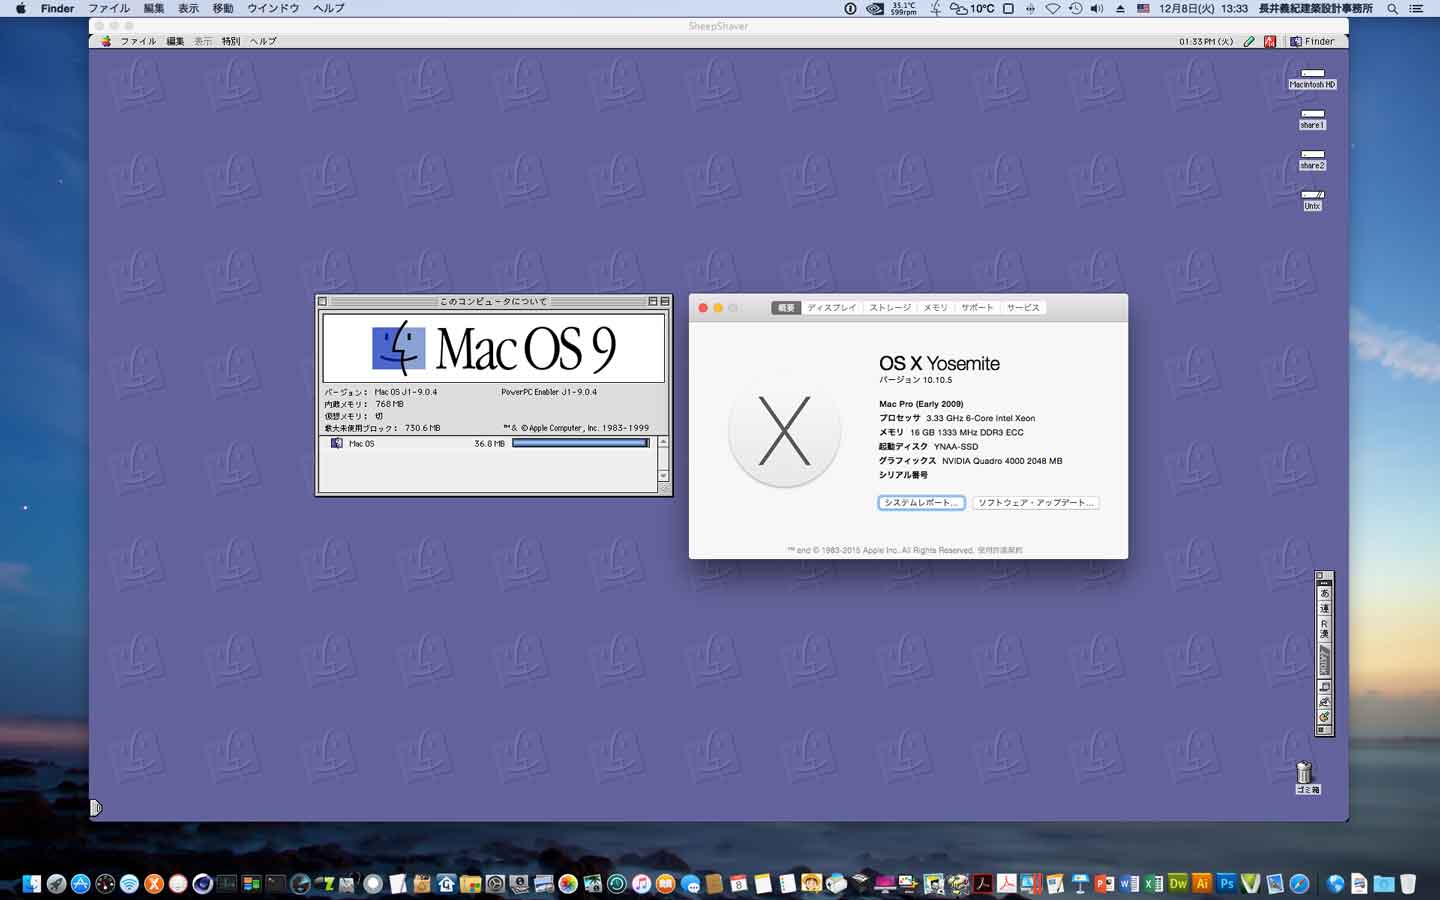Open PowerPoint from the Dock

1104,883
